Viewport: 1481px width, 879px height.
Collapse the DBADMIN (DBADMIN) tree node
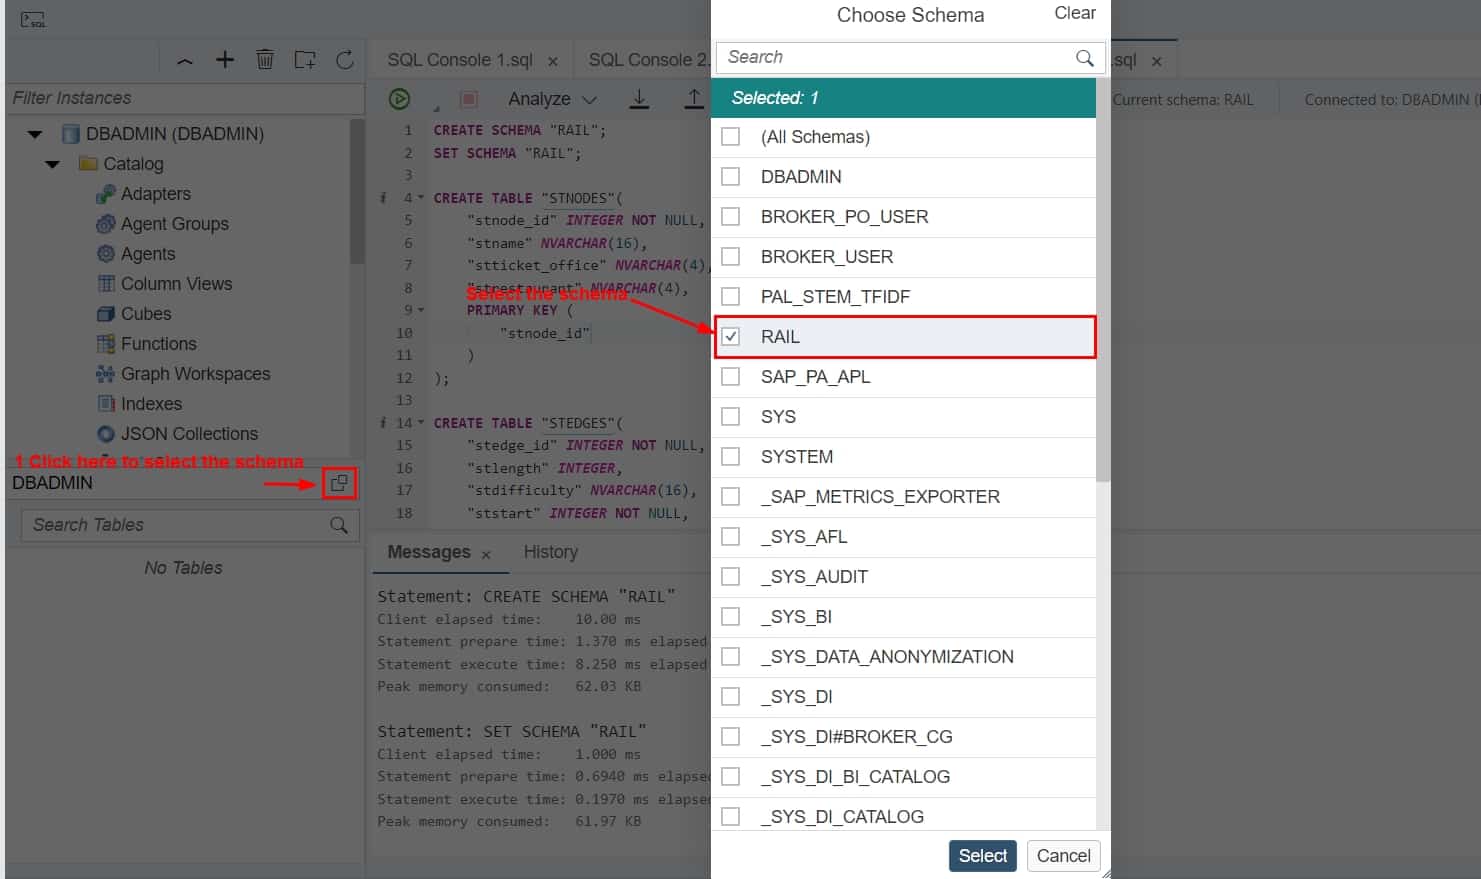pyautogui.click(x=35, y=133)
